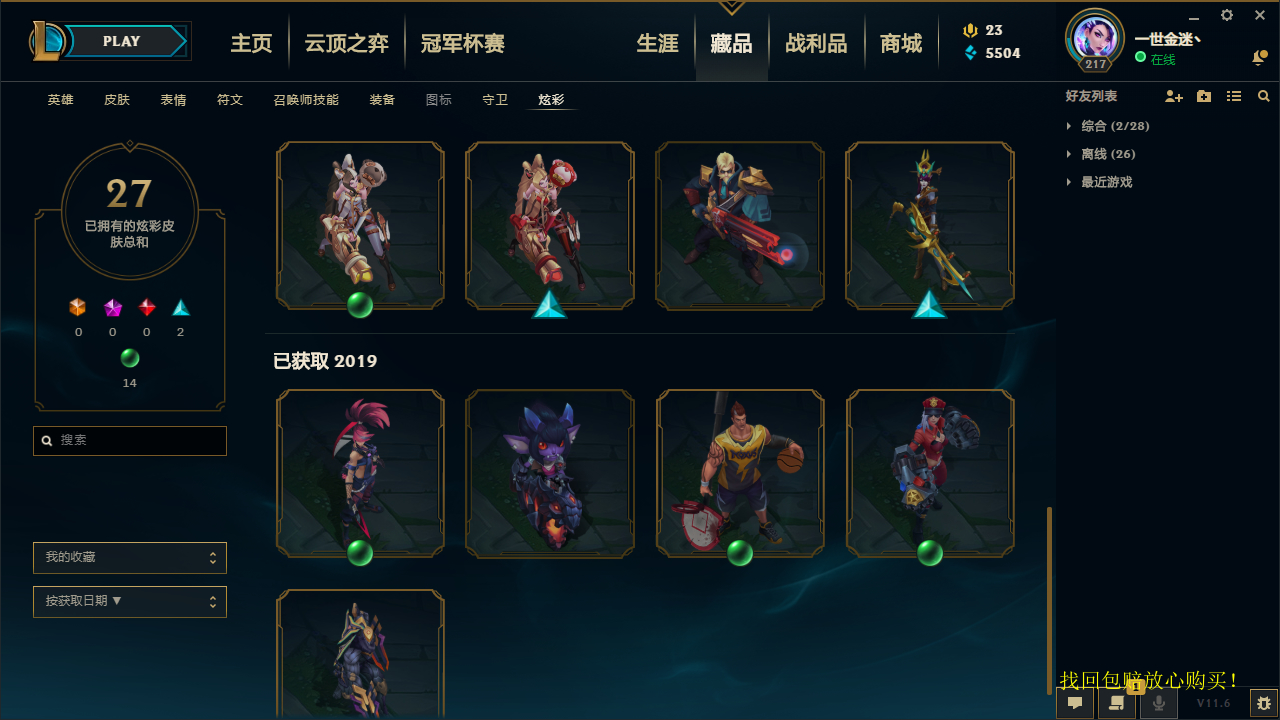Open friends list view options icon
The width and height of the screenshot is (1280, 720).
1234,97
